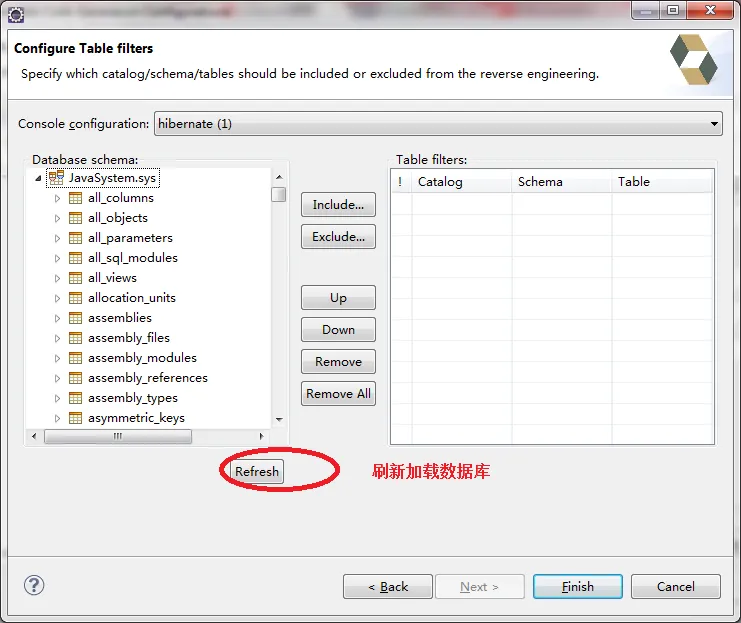The image size is (741, 623).
Task: Click the all_sql_modules table icon
Action: click(x=75, y=258)
